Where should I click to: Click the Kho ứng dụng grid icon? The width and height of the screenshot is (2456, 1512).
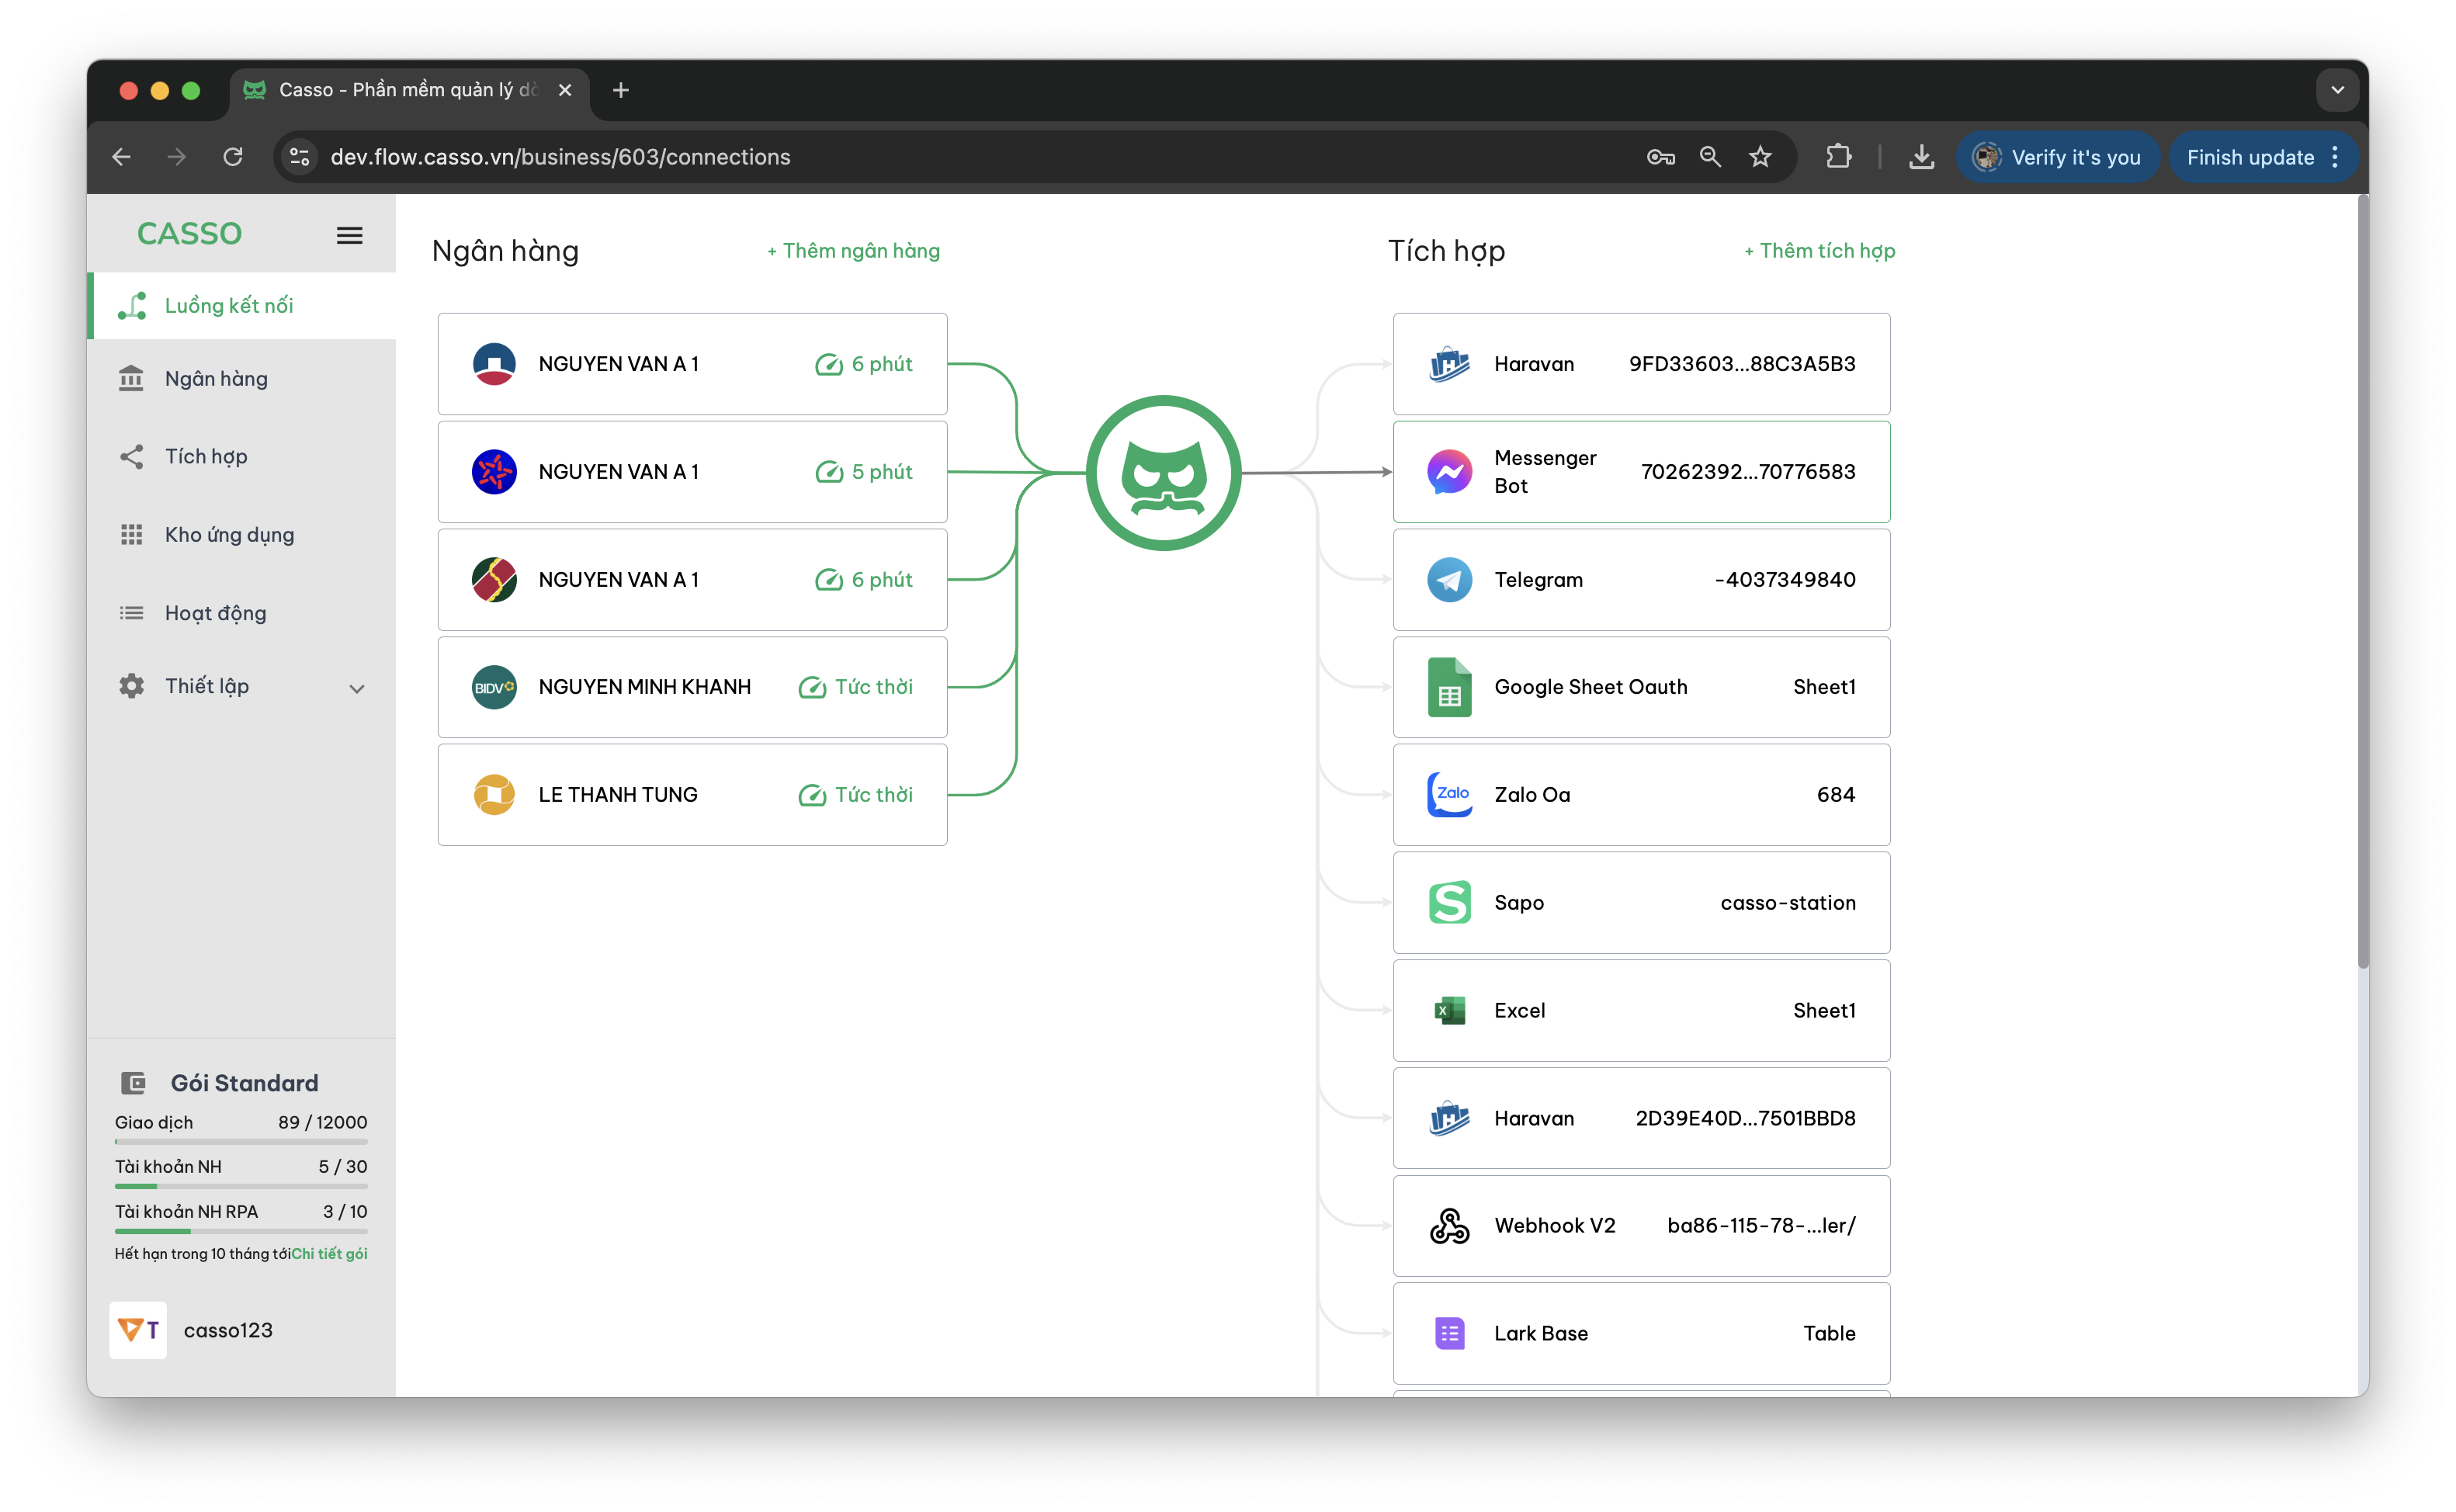pos(131,535)
